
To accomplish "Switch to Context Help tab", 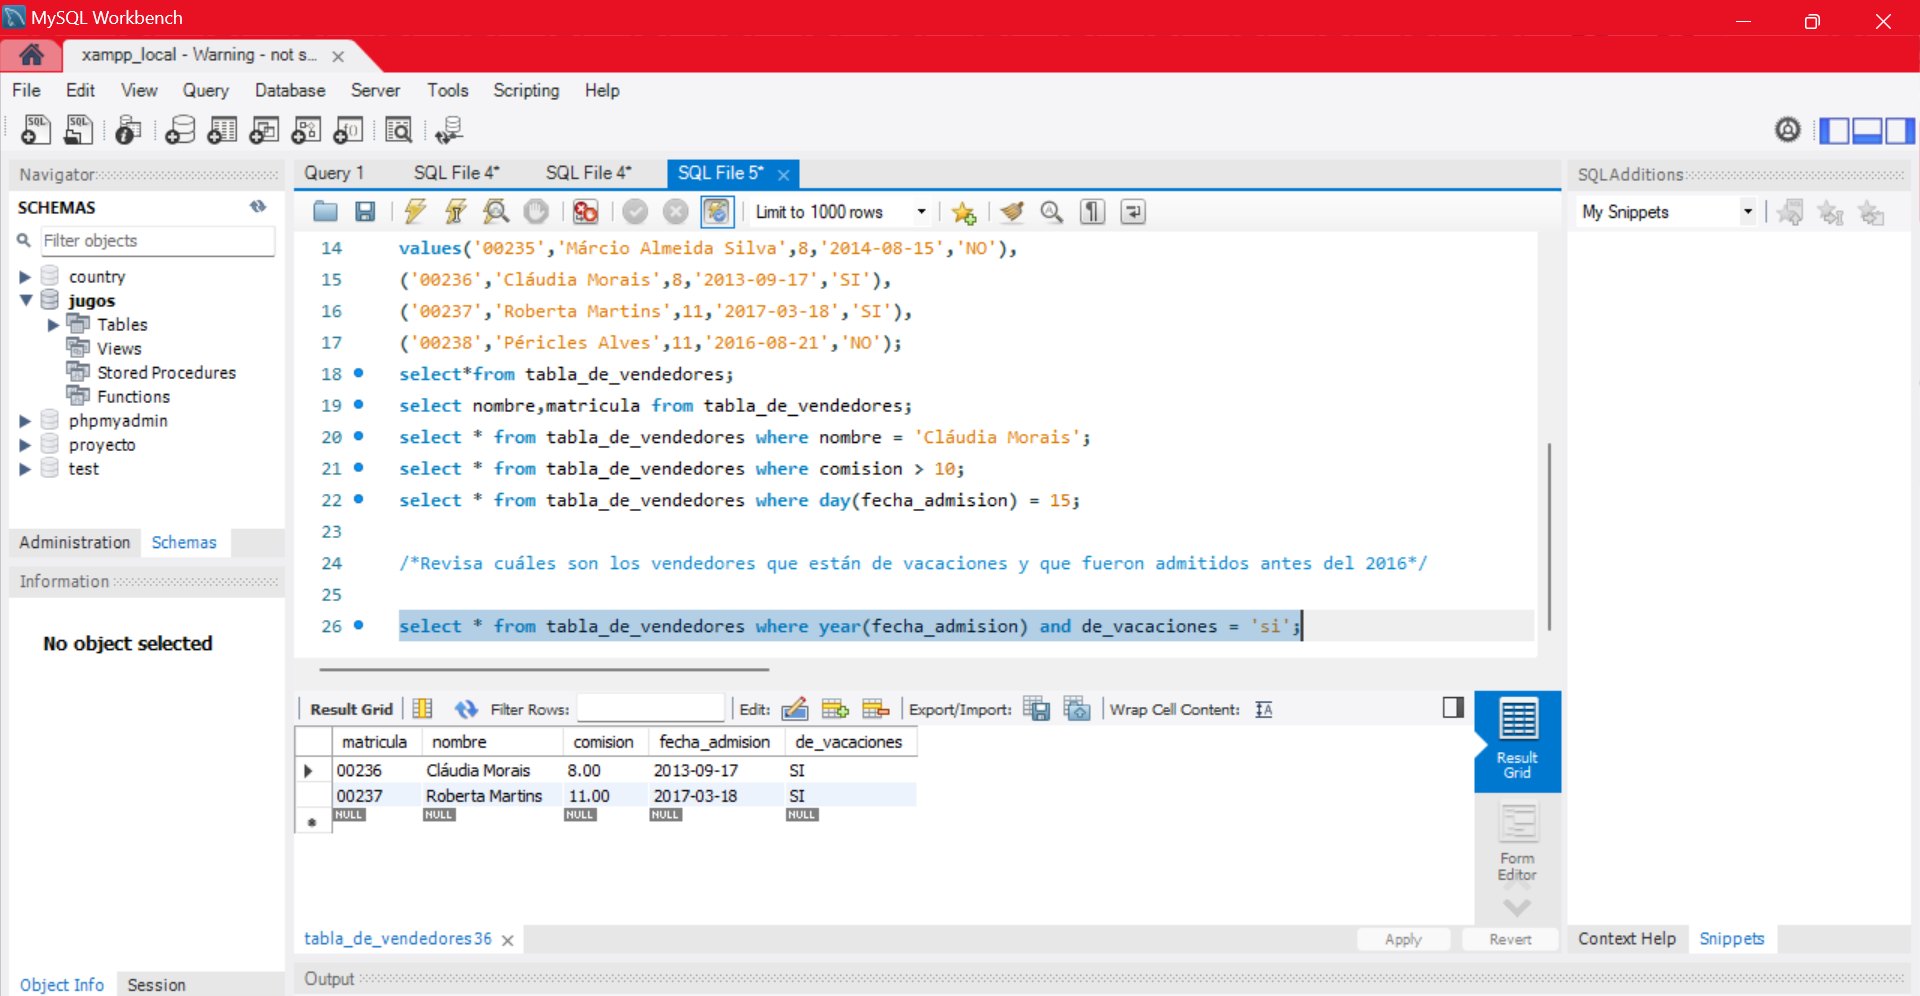I will (x=1627, y=939).
